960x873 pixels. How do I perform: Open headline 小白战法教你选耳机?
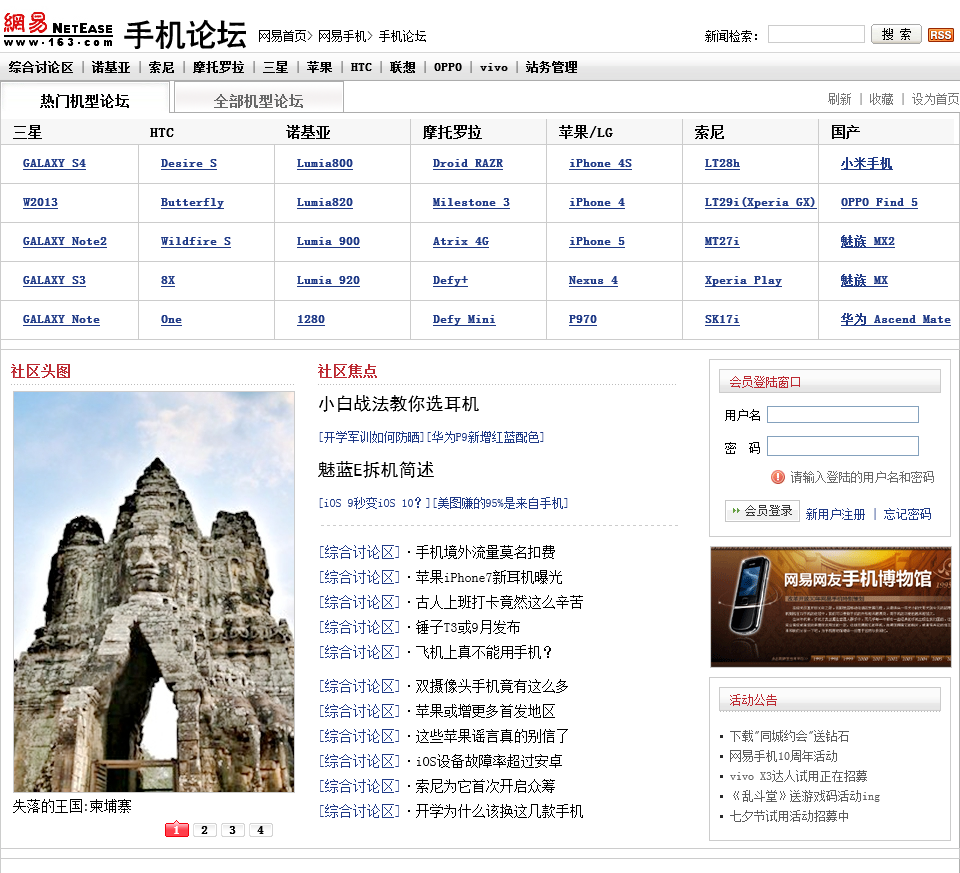click(x=398, y=404)
